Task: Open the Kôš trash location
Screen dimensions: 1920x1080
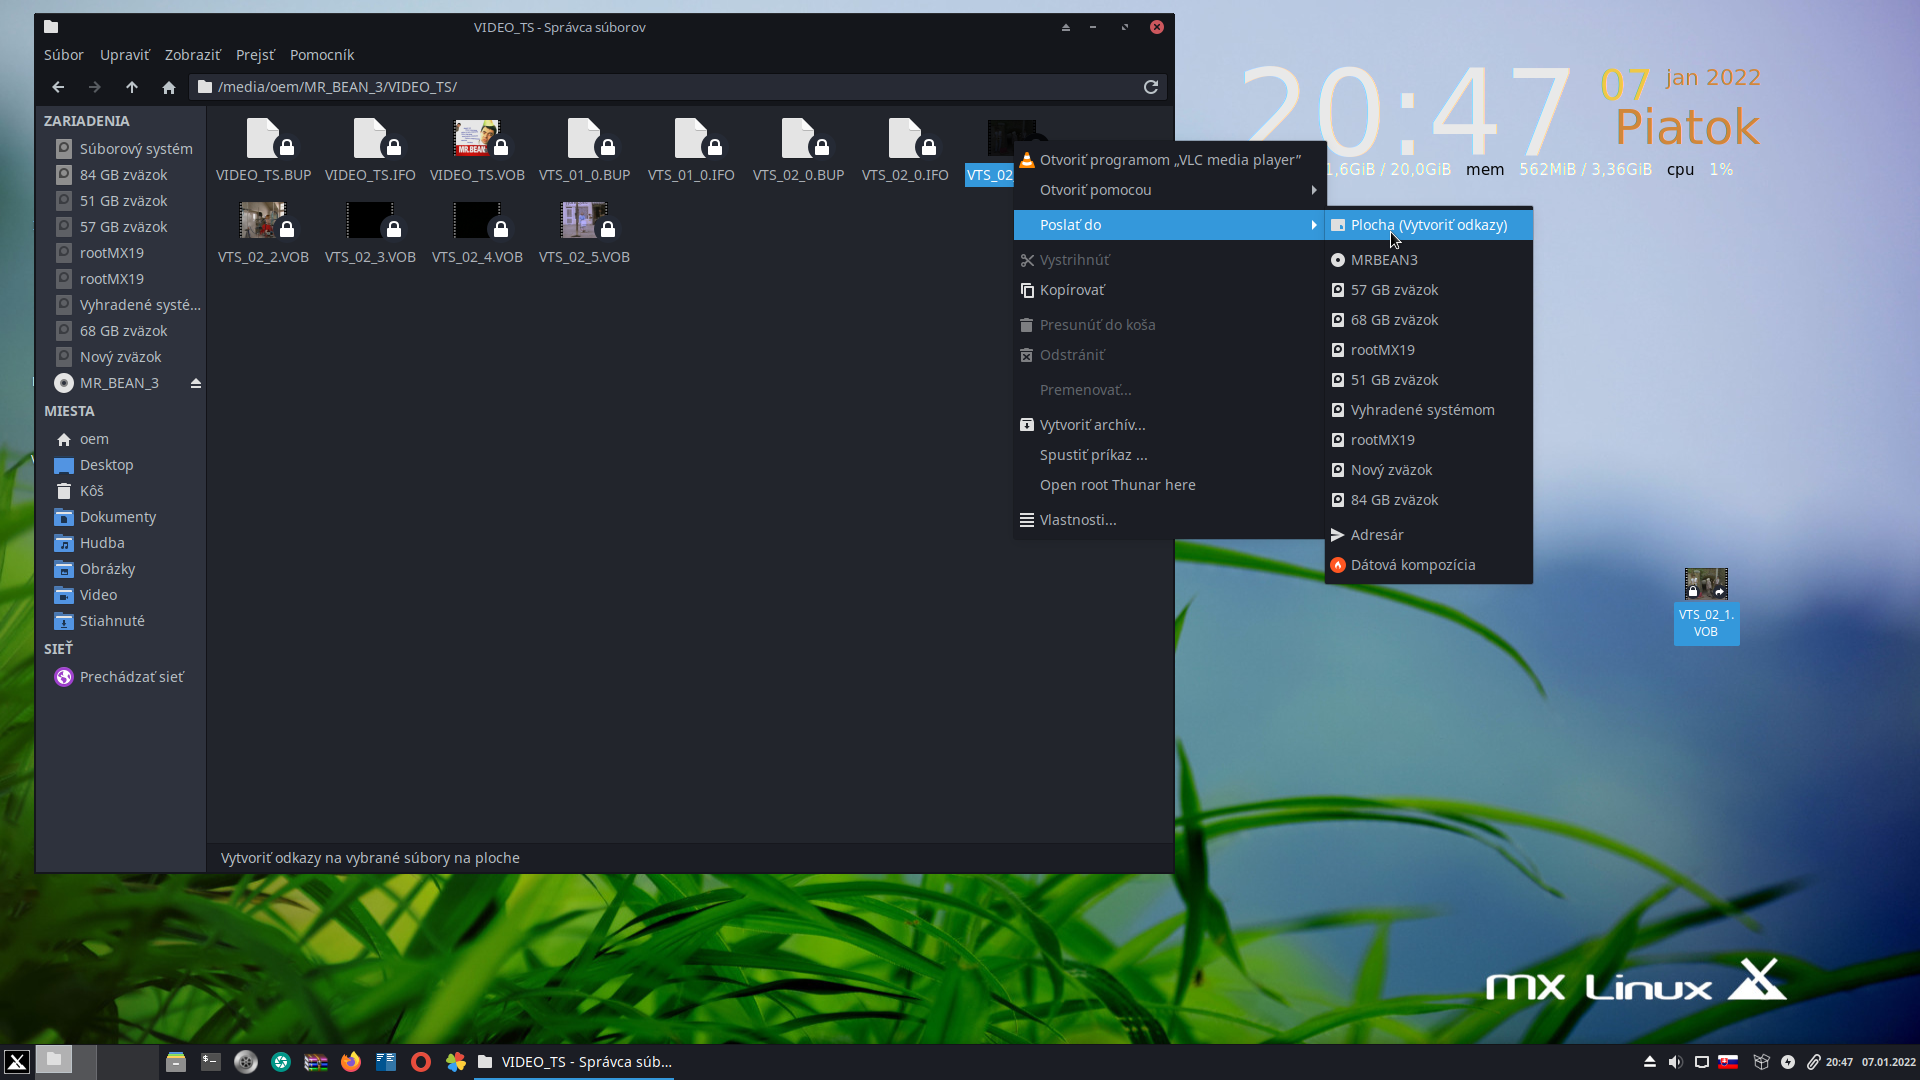Action: click(x=92, y=491)
